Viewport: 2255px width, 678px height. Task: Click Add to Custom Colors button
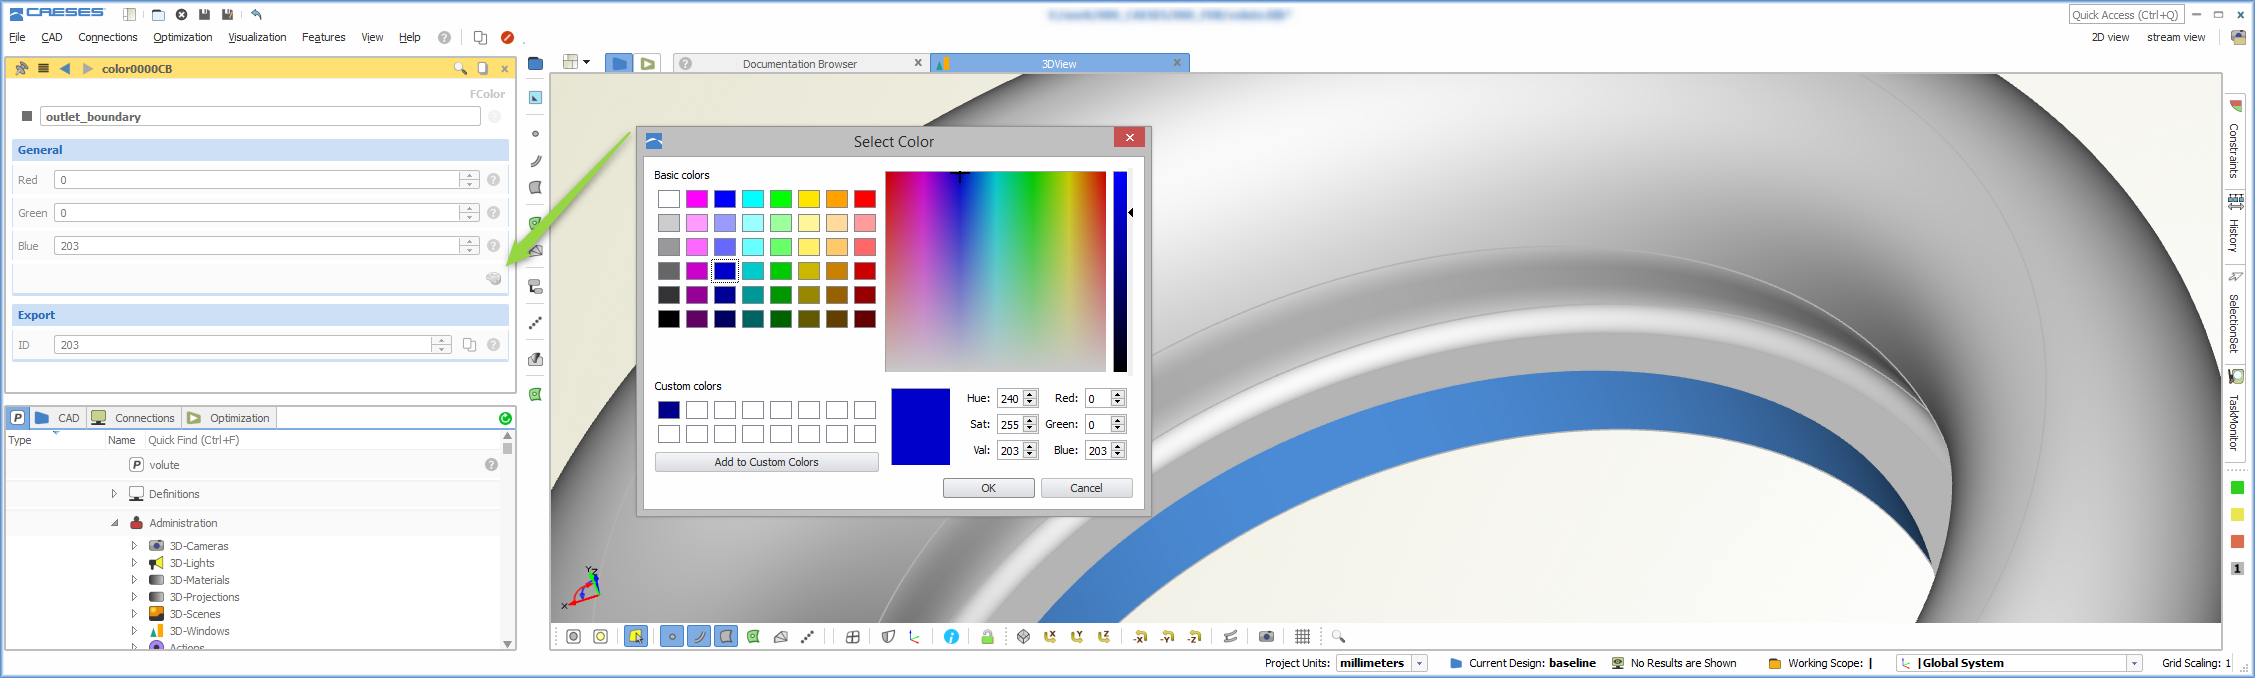tap(766, 462)
